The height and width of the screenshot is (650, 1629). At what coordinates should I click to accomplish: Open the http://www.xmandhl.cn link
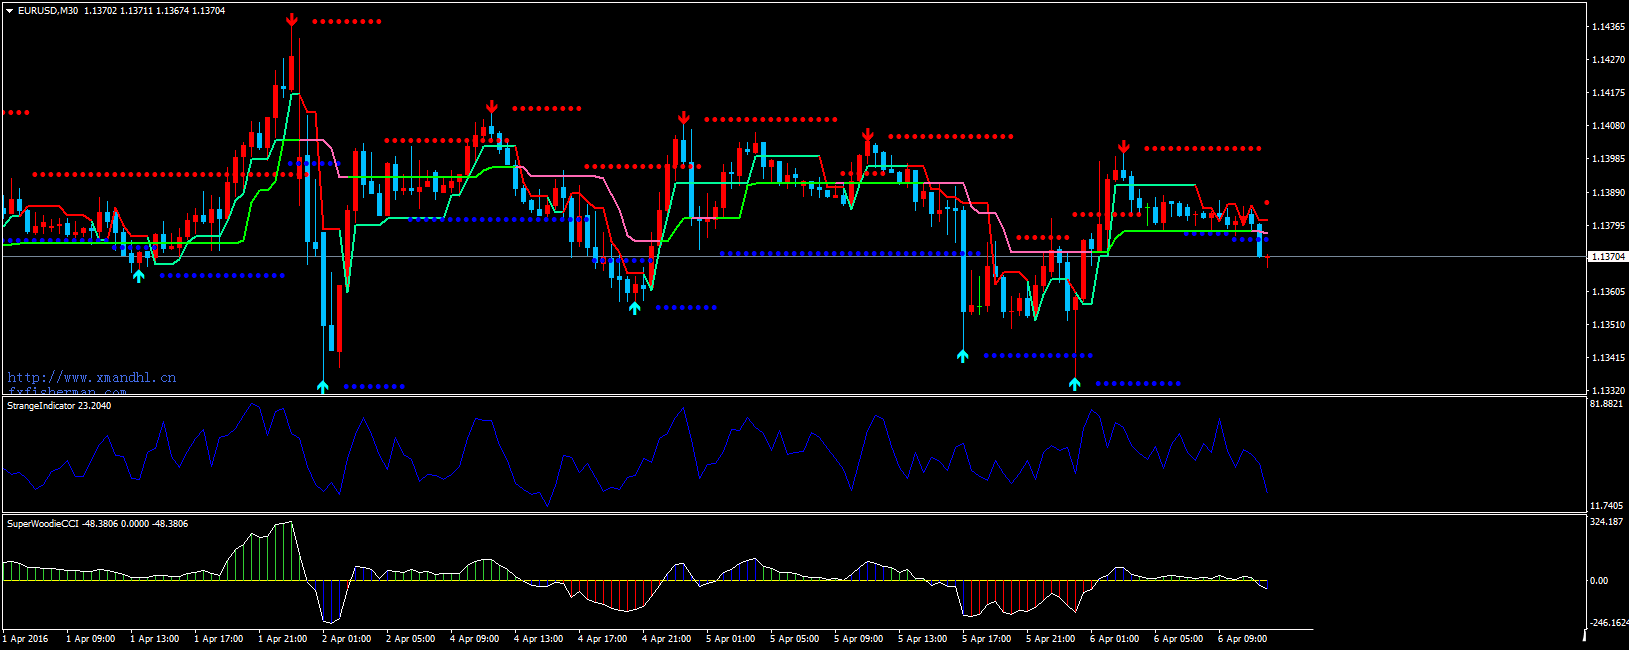[x=92, y=377]
